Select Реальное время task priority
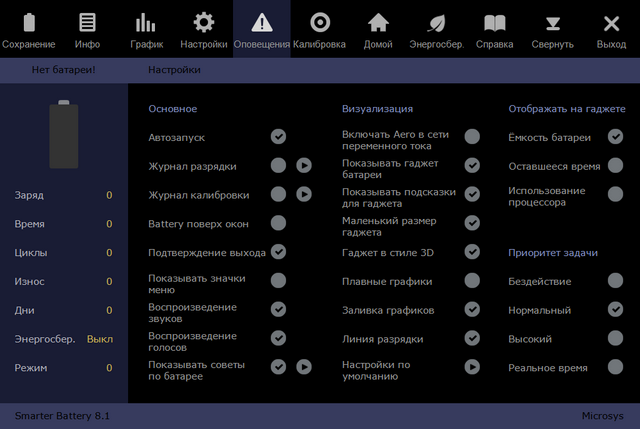 (616, 367)
